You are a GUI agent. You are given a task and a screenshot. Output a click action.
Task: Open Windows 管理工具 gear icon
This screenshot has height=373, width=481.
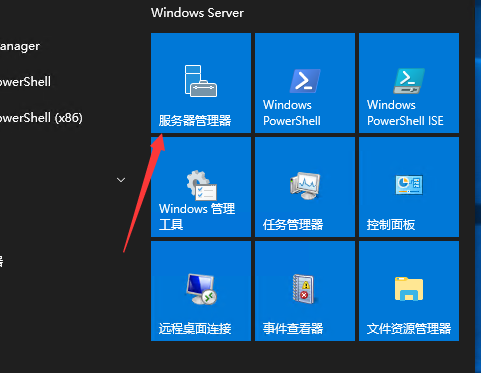[x=201, y=185]
